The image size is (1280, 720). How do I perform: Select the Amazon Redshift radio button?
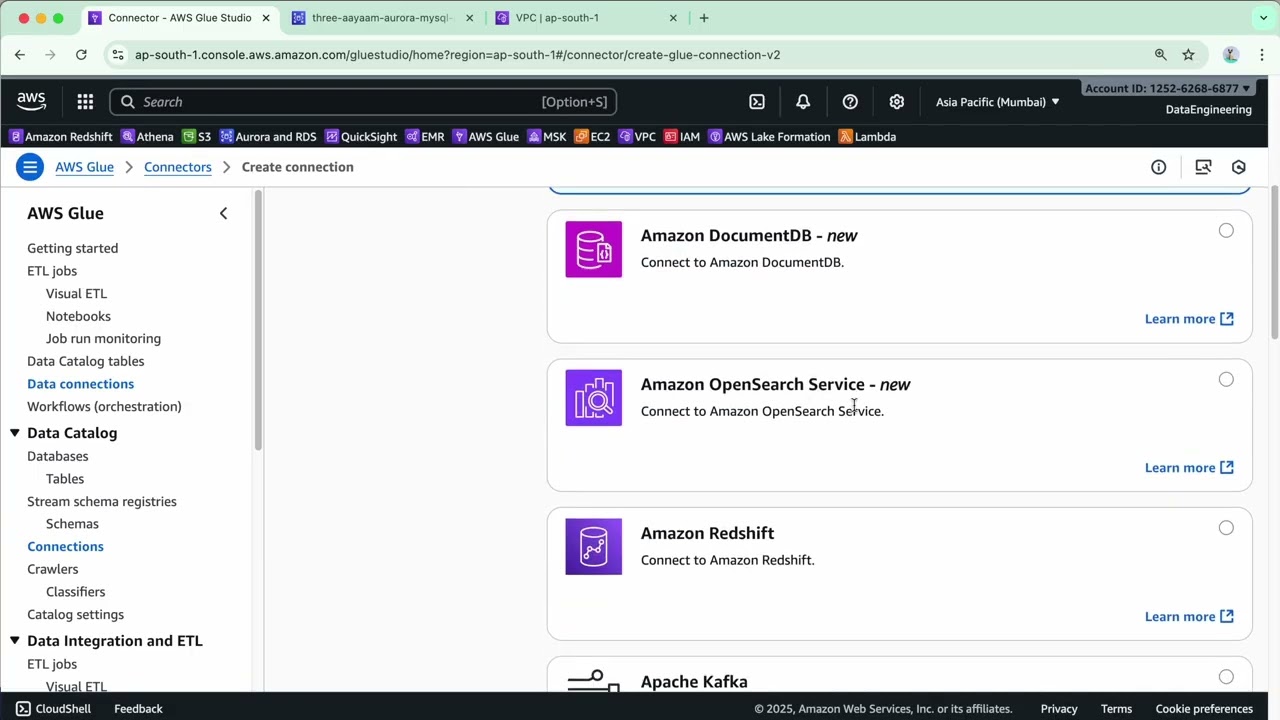(1226, 528)
